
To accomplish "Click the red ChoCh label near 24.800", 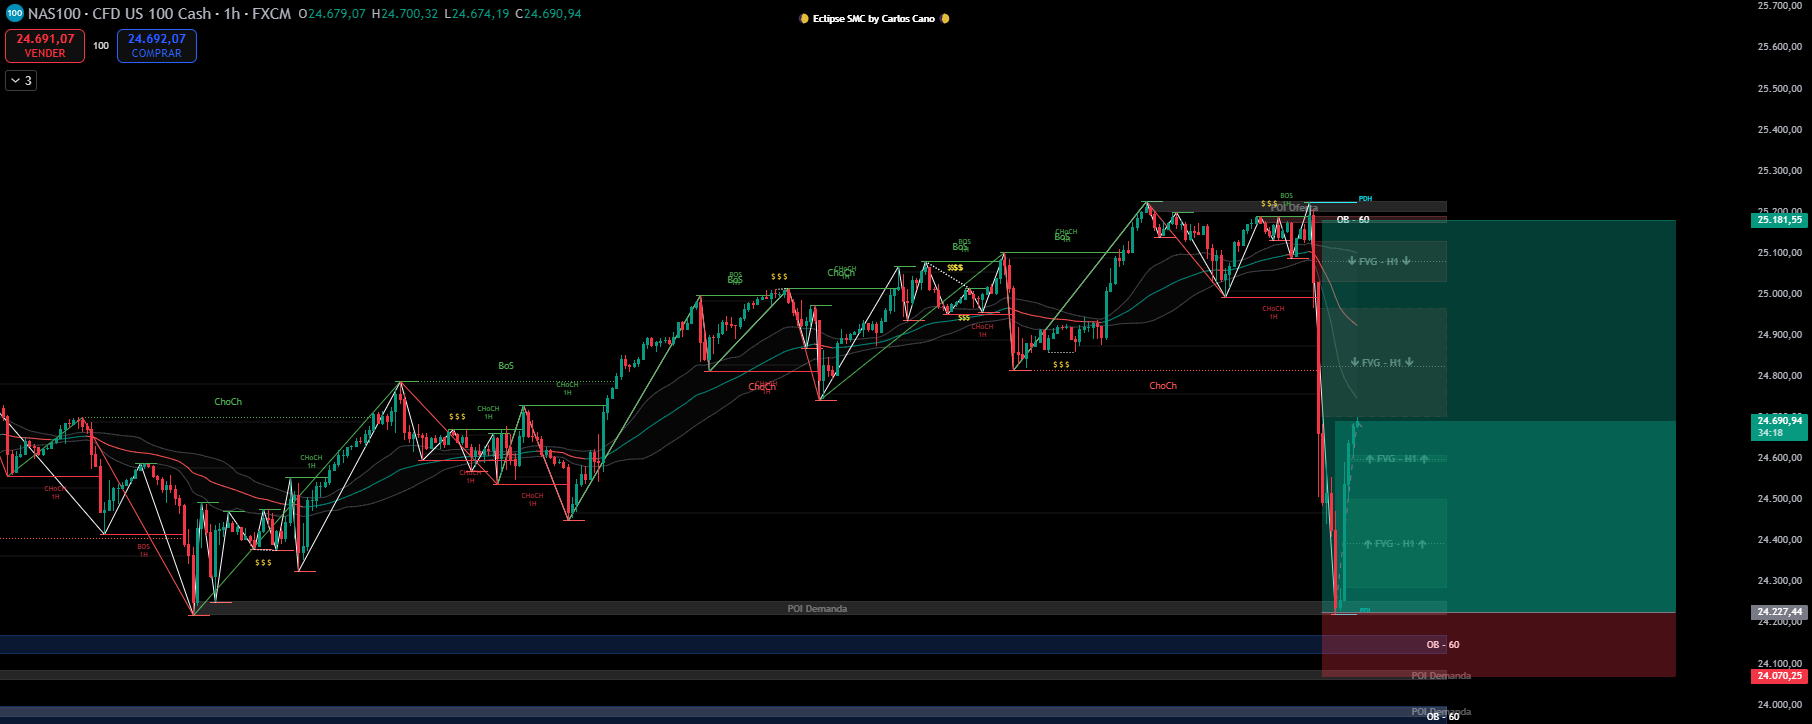I will point(1163,386).
